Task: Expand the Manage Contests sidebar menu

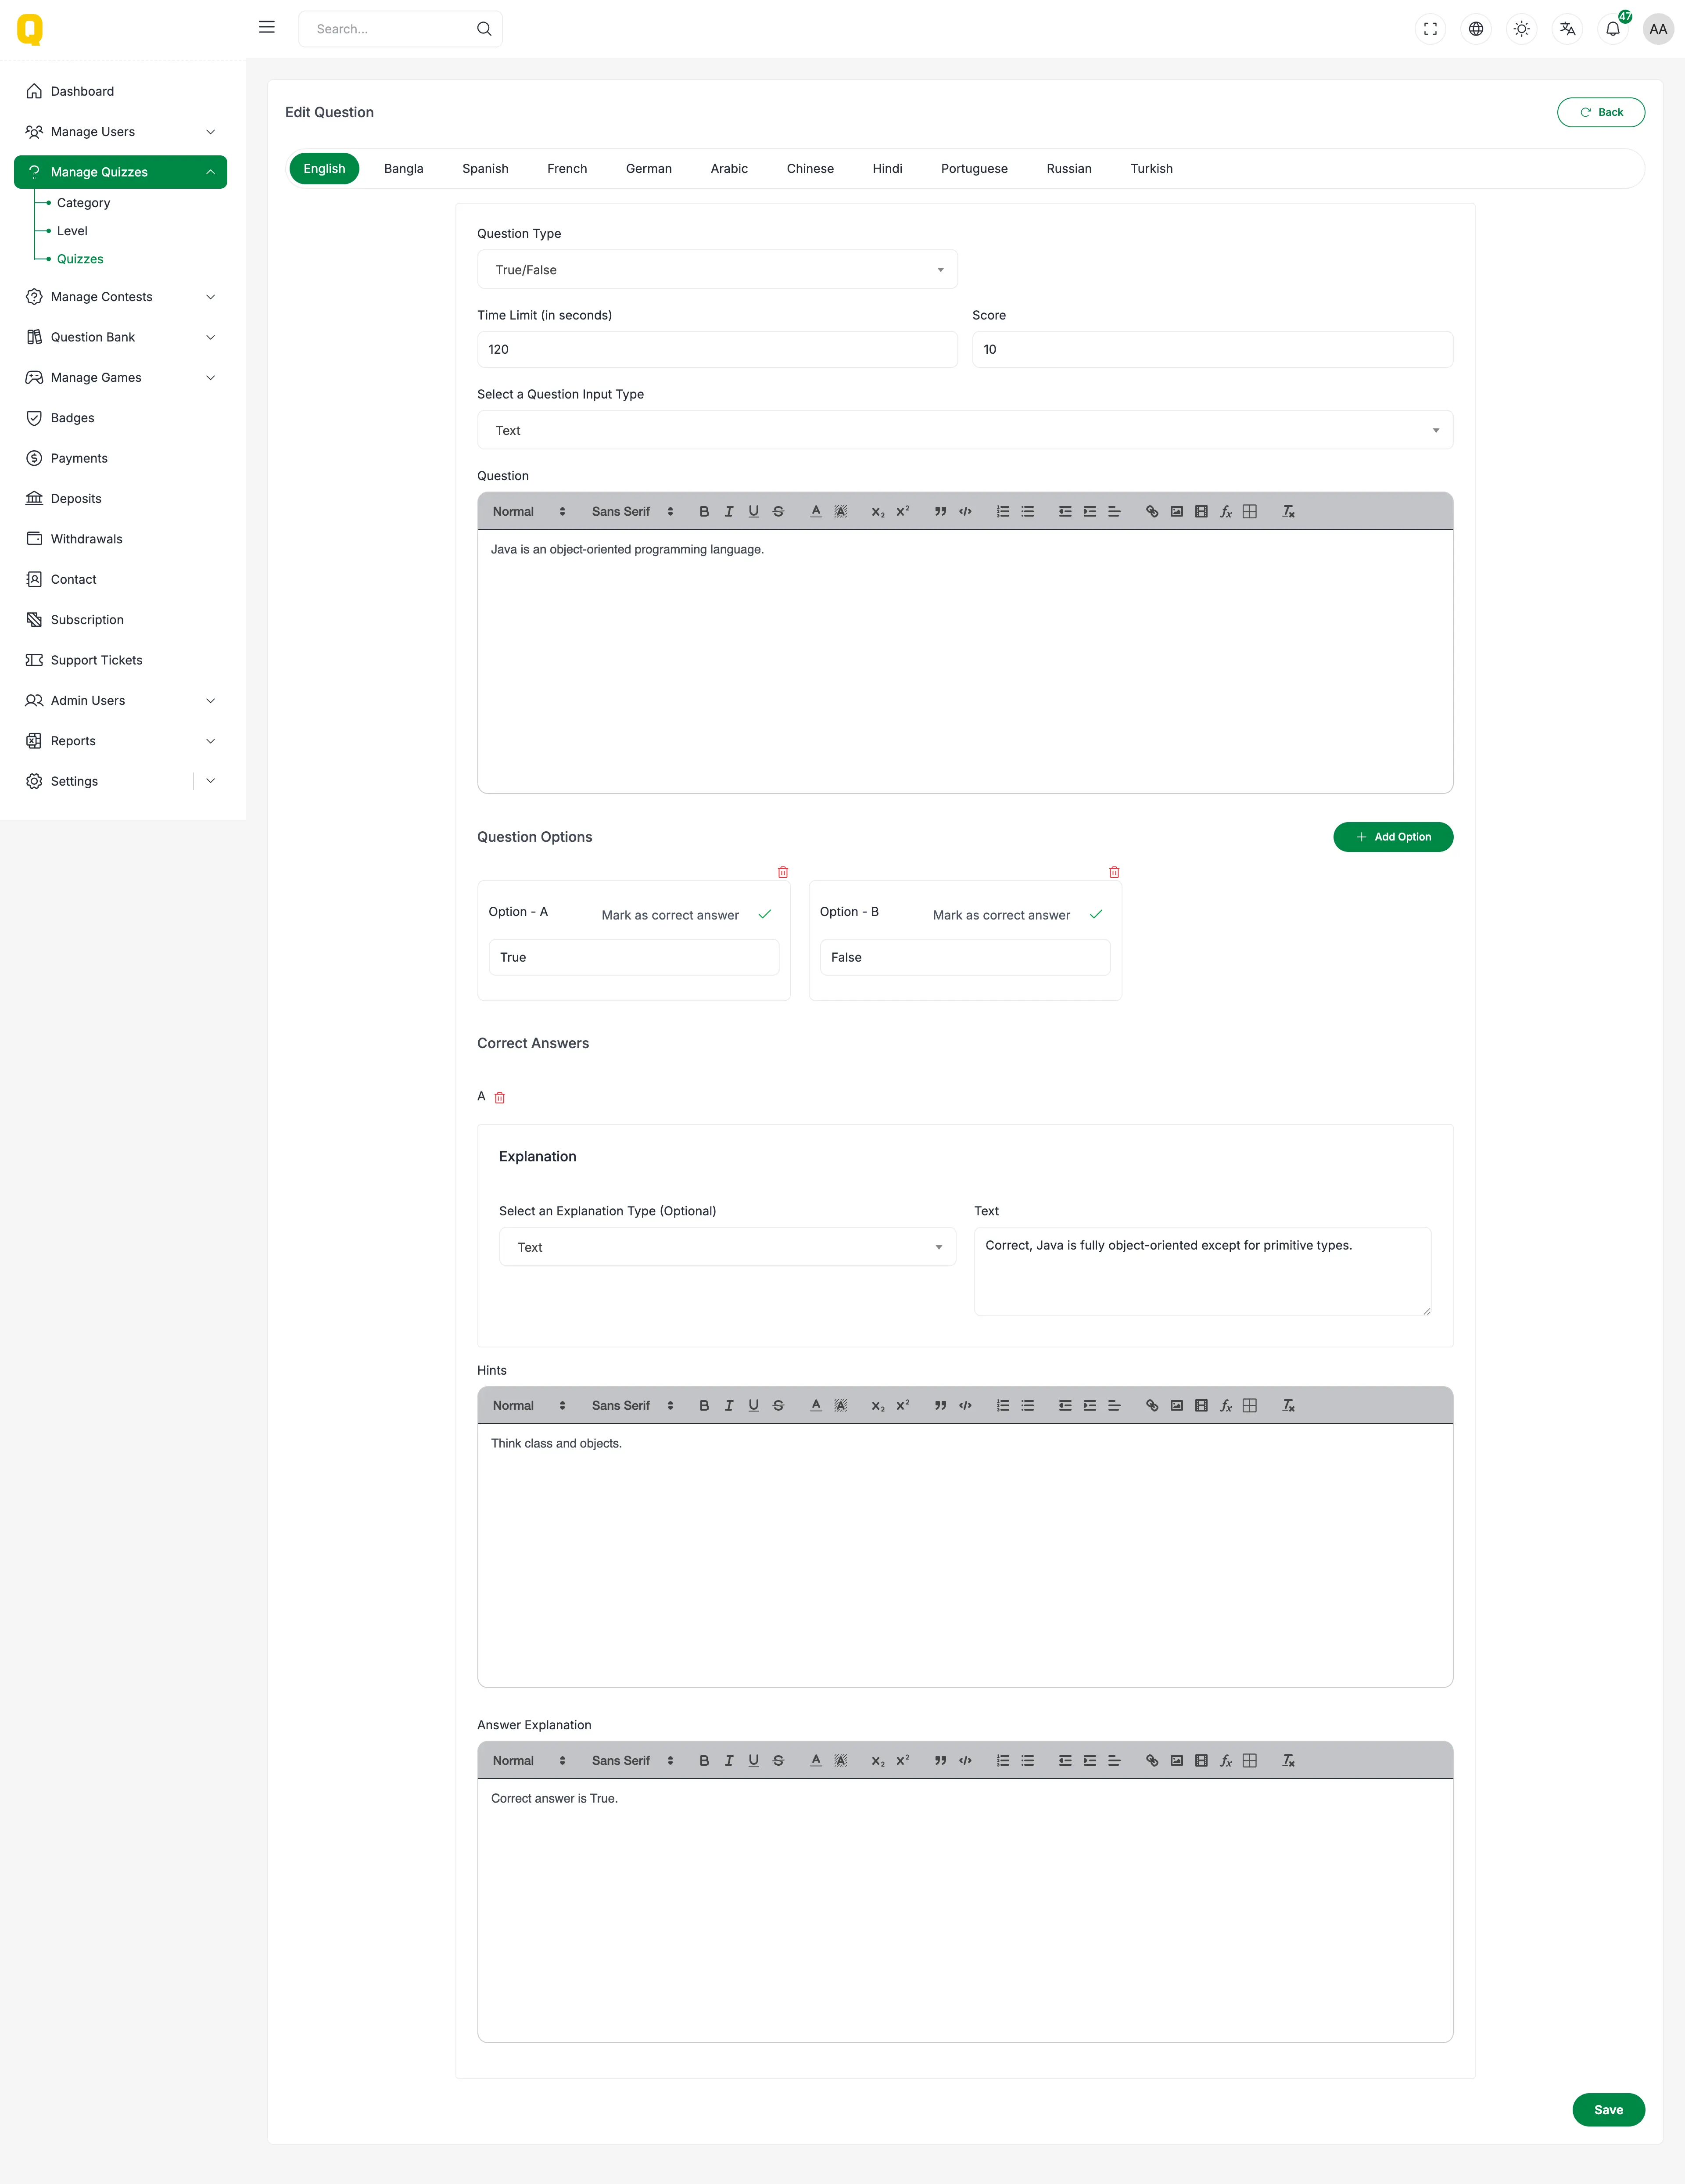Action: (x=120, y=297)
